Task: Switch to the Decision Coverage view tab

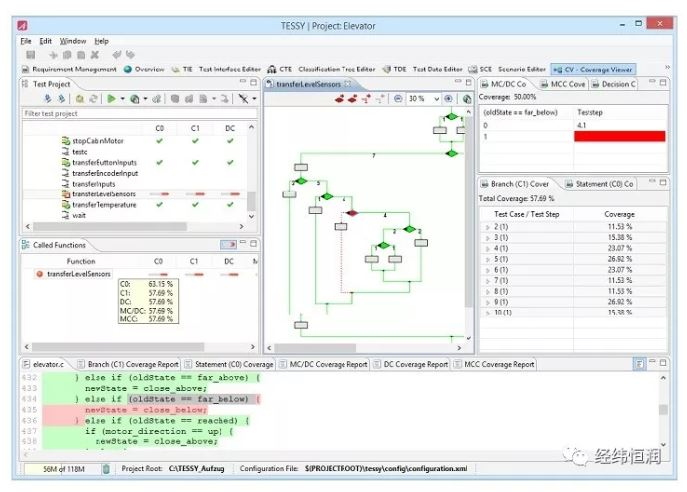Action: pyautogui.click(x=613, y=84)
